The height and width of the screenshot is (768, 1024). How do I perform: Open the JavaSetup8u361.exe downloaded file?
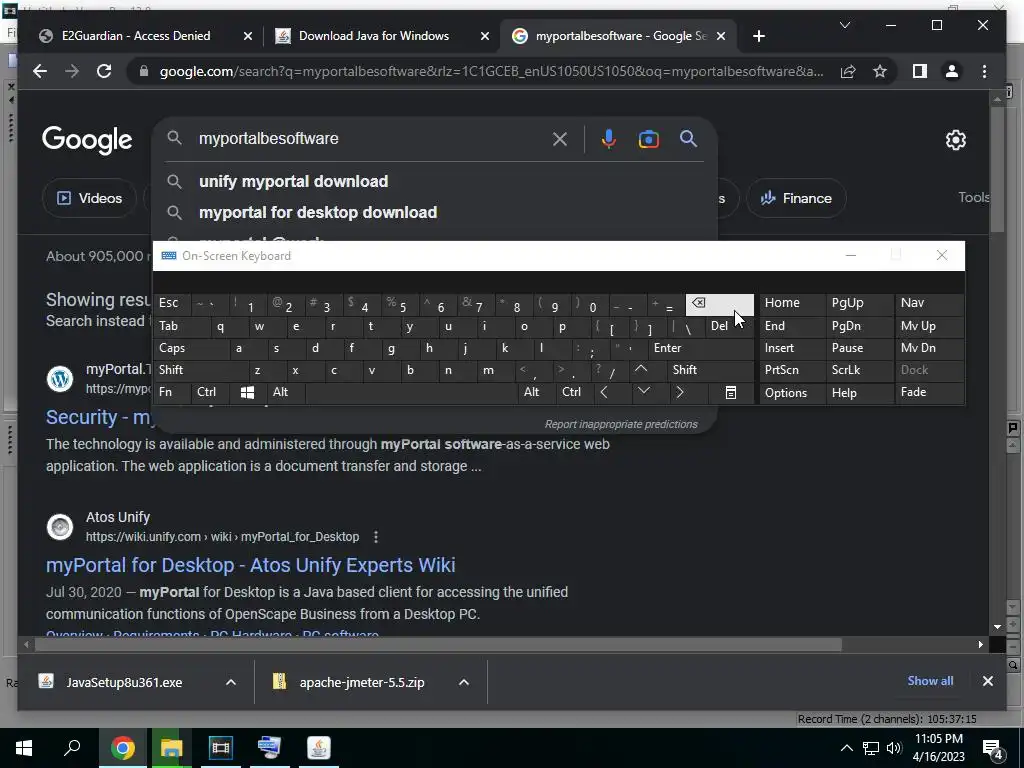coord(124,682)
